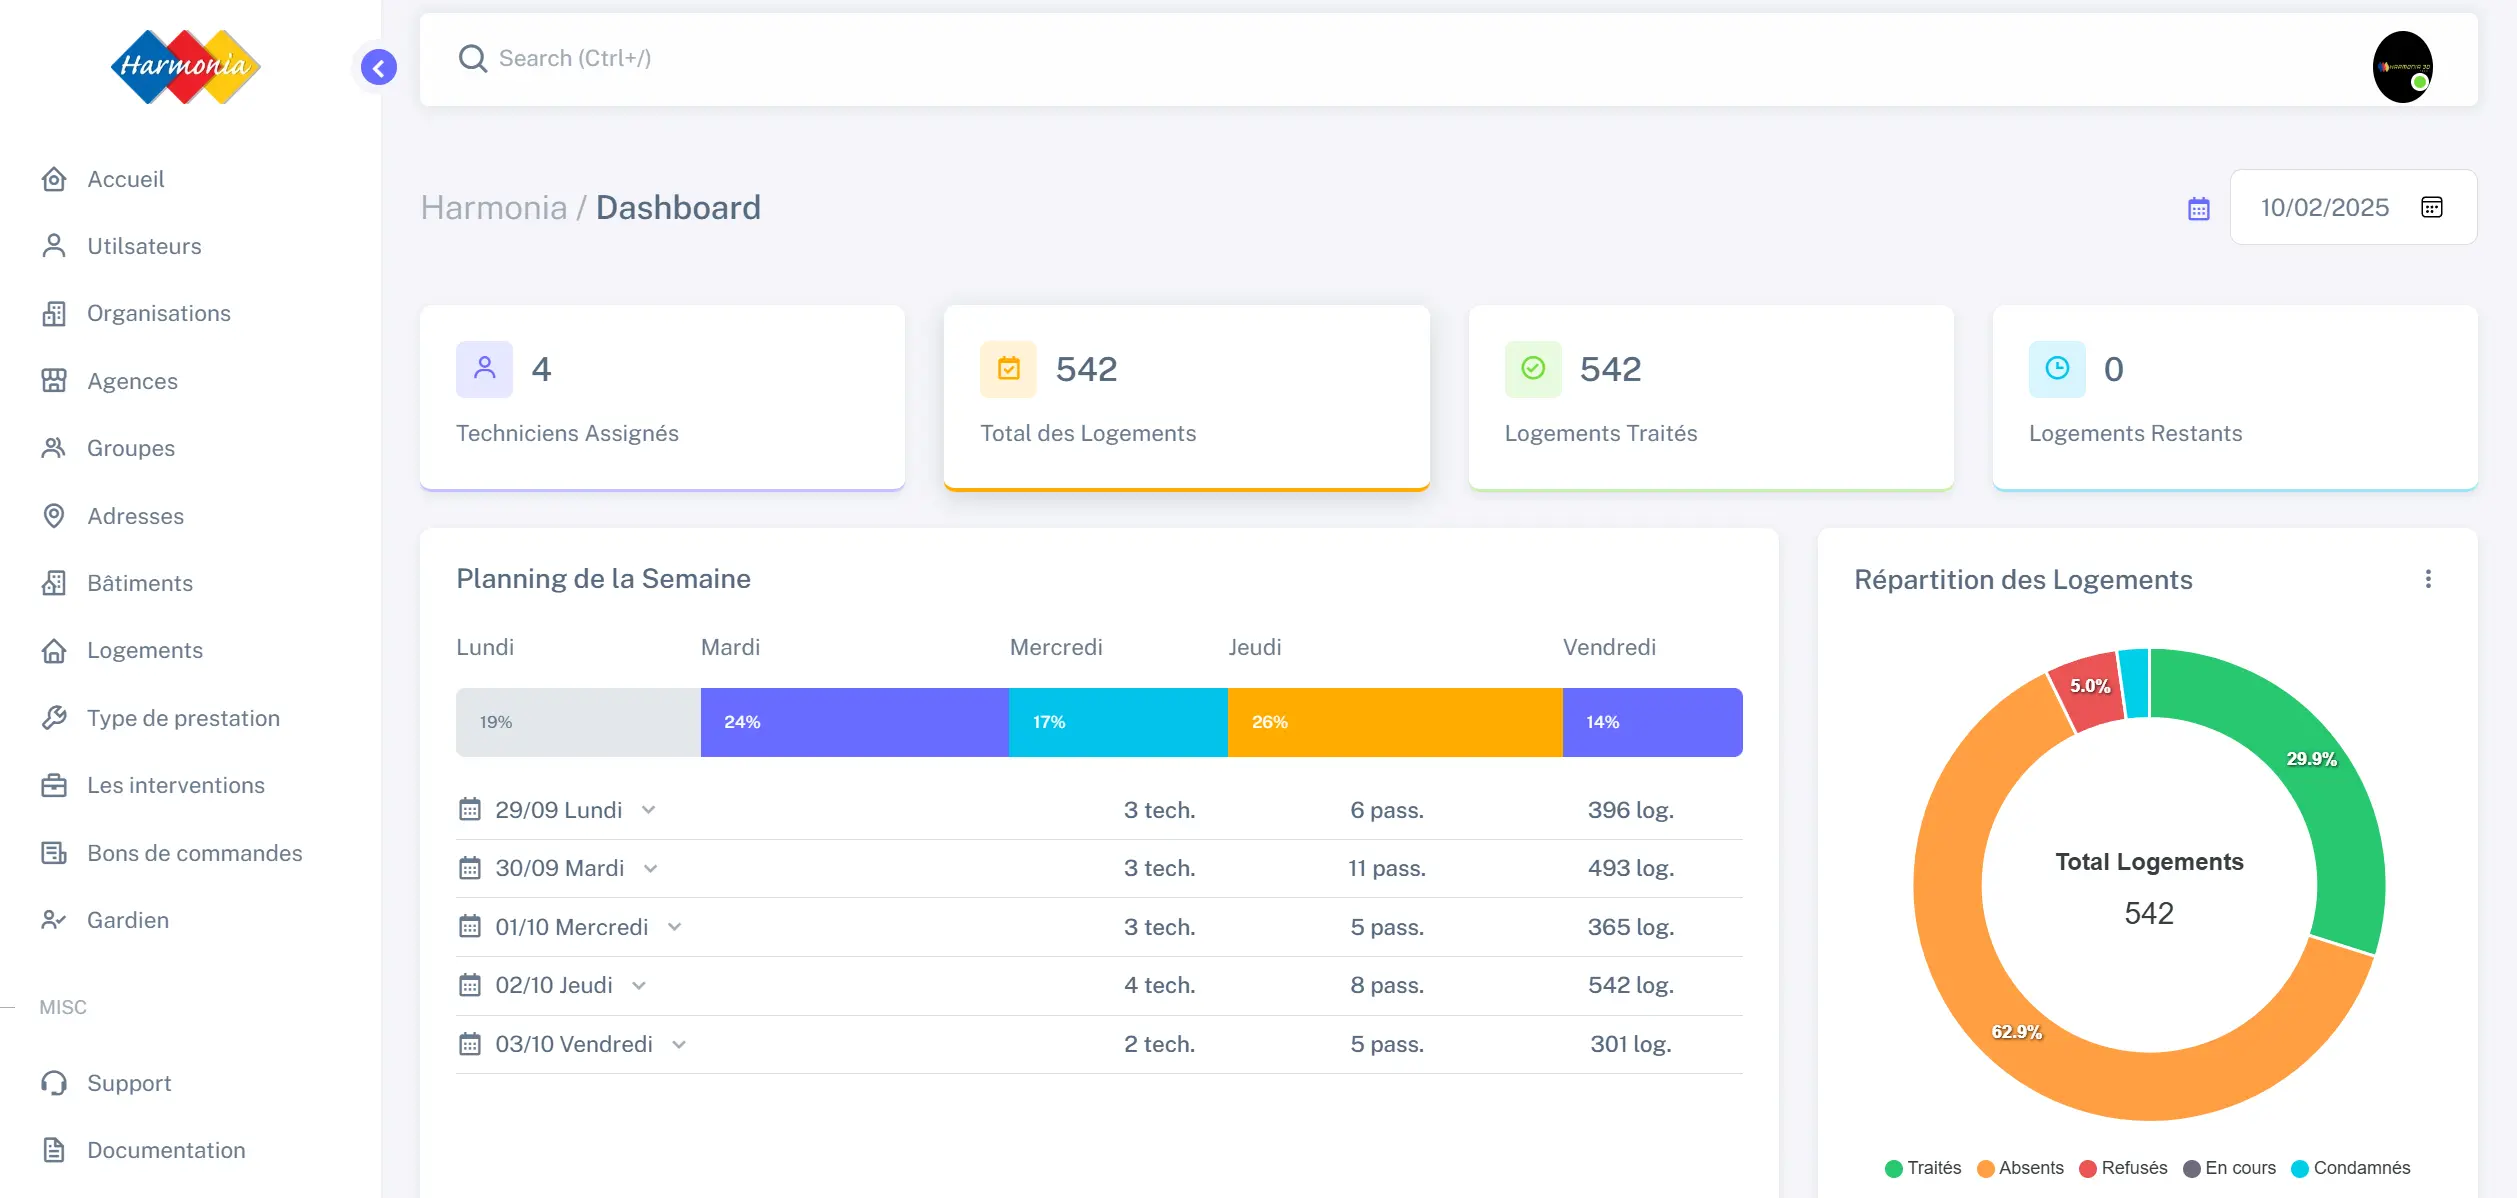Collapse the sidebar with the arrow button
Image resolution: width=2517 pixels, height=1198 pixels.
click(x=378, y=67)
